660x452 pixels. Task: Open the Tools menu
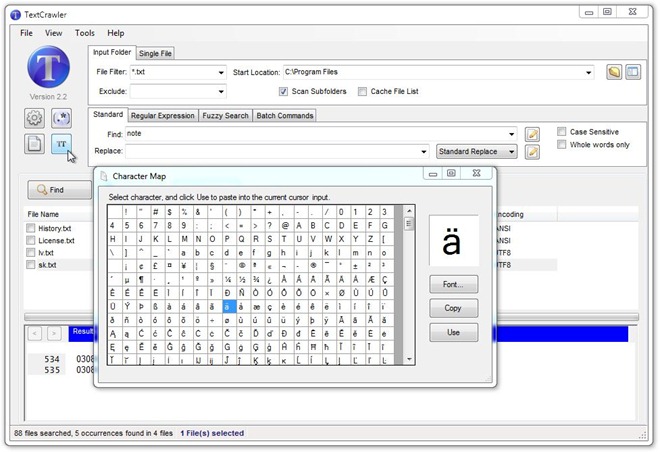tap(85, 33)
